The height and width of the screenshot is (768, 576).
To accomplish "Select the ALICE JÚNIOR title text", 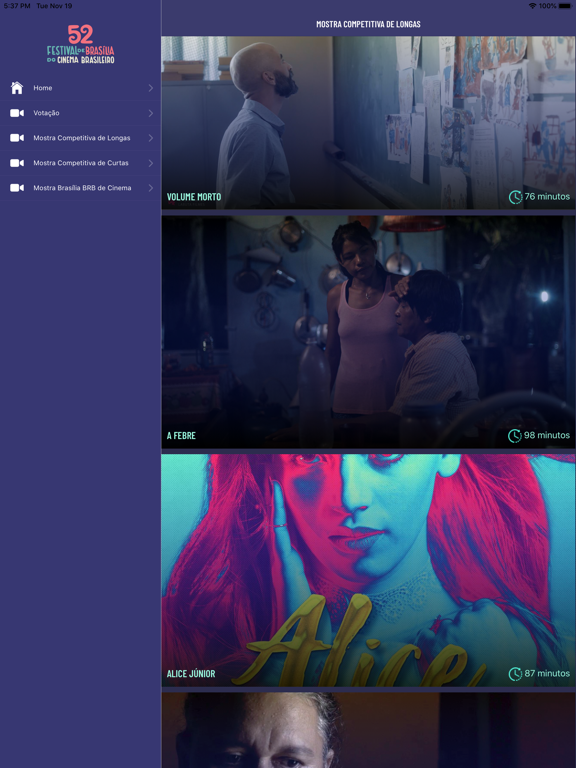I will [x=191, y=674].
